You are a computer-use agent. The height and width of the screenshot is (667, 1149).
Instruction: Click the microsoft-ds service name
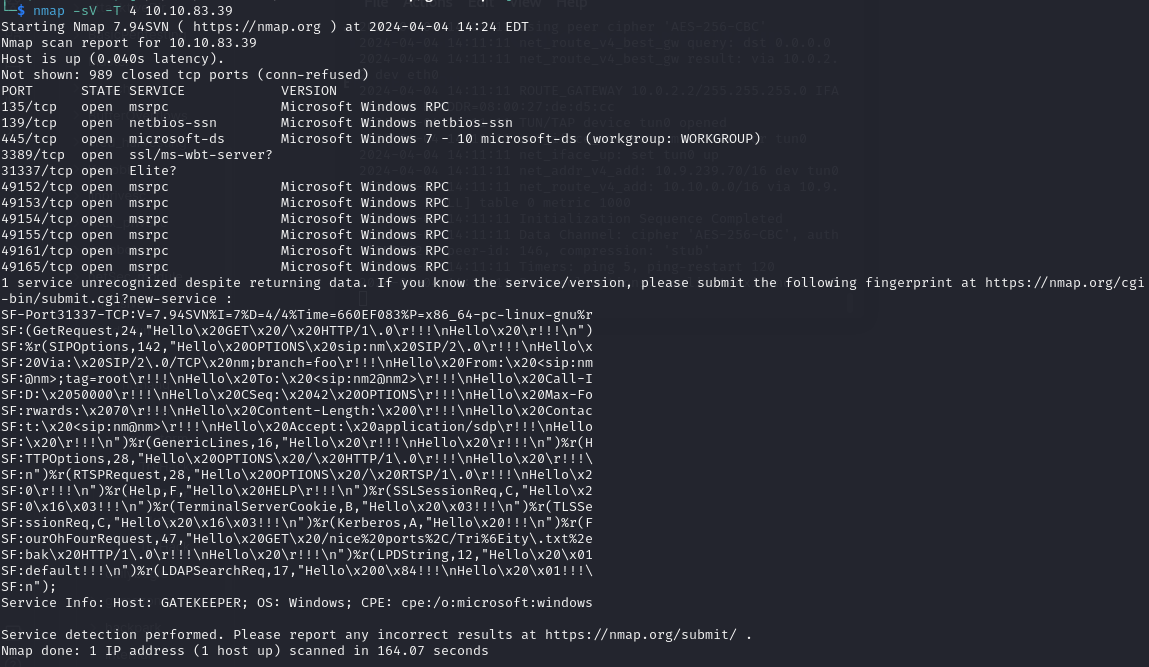point(177,139)
